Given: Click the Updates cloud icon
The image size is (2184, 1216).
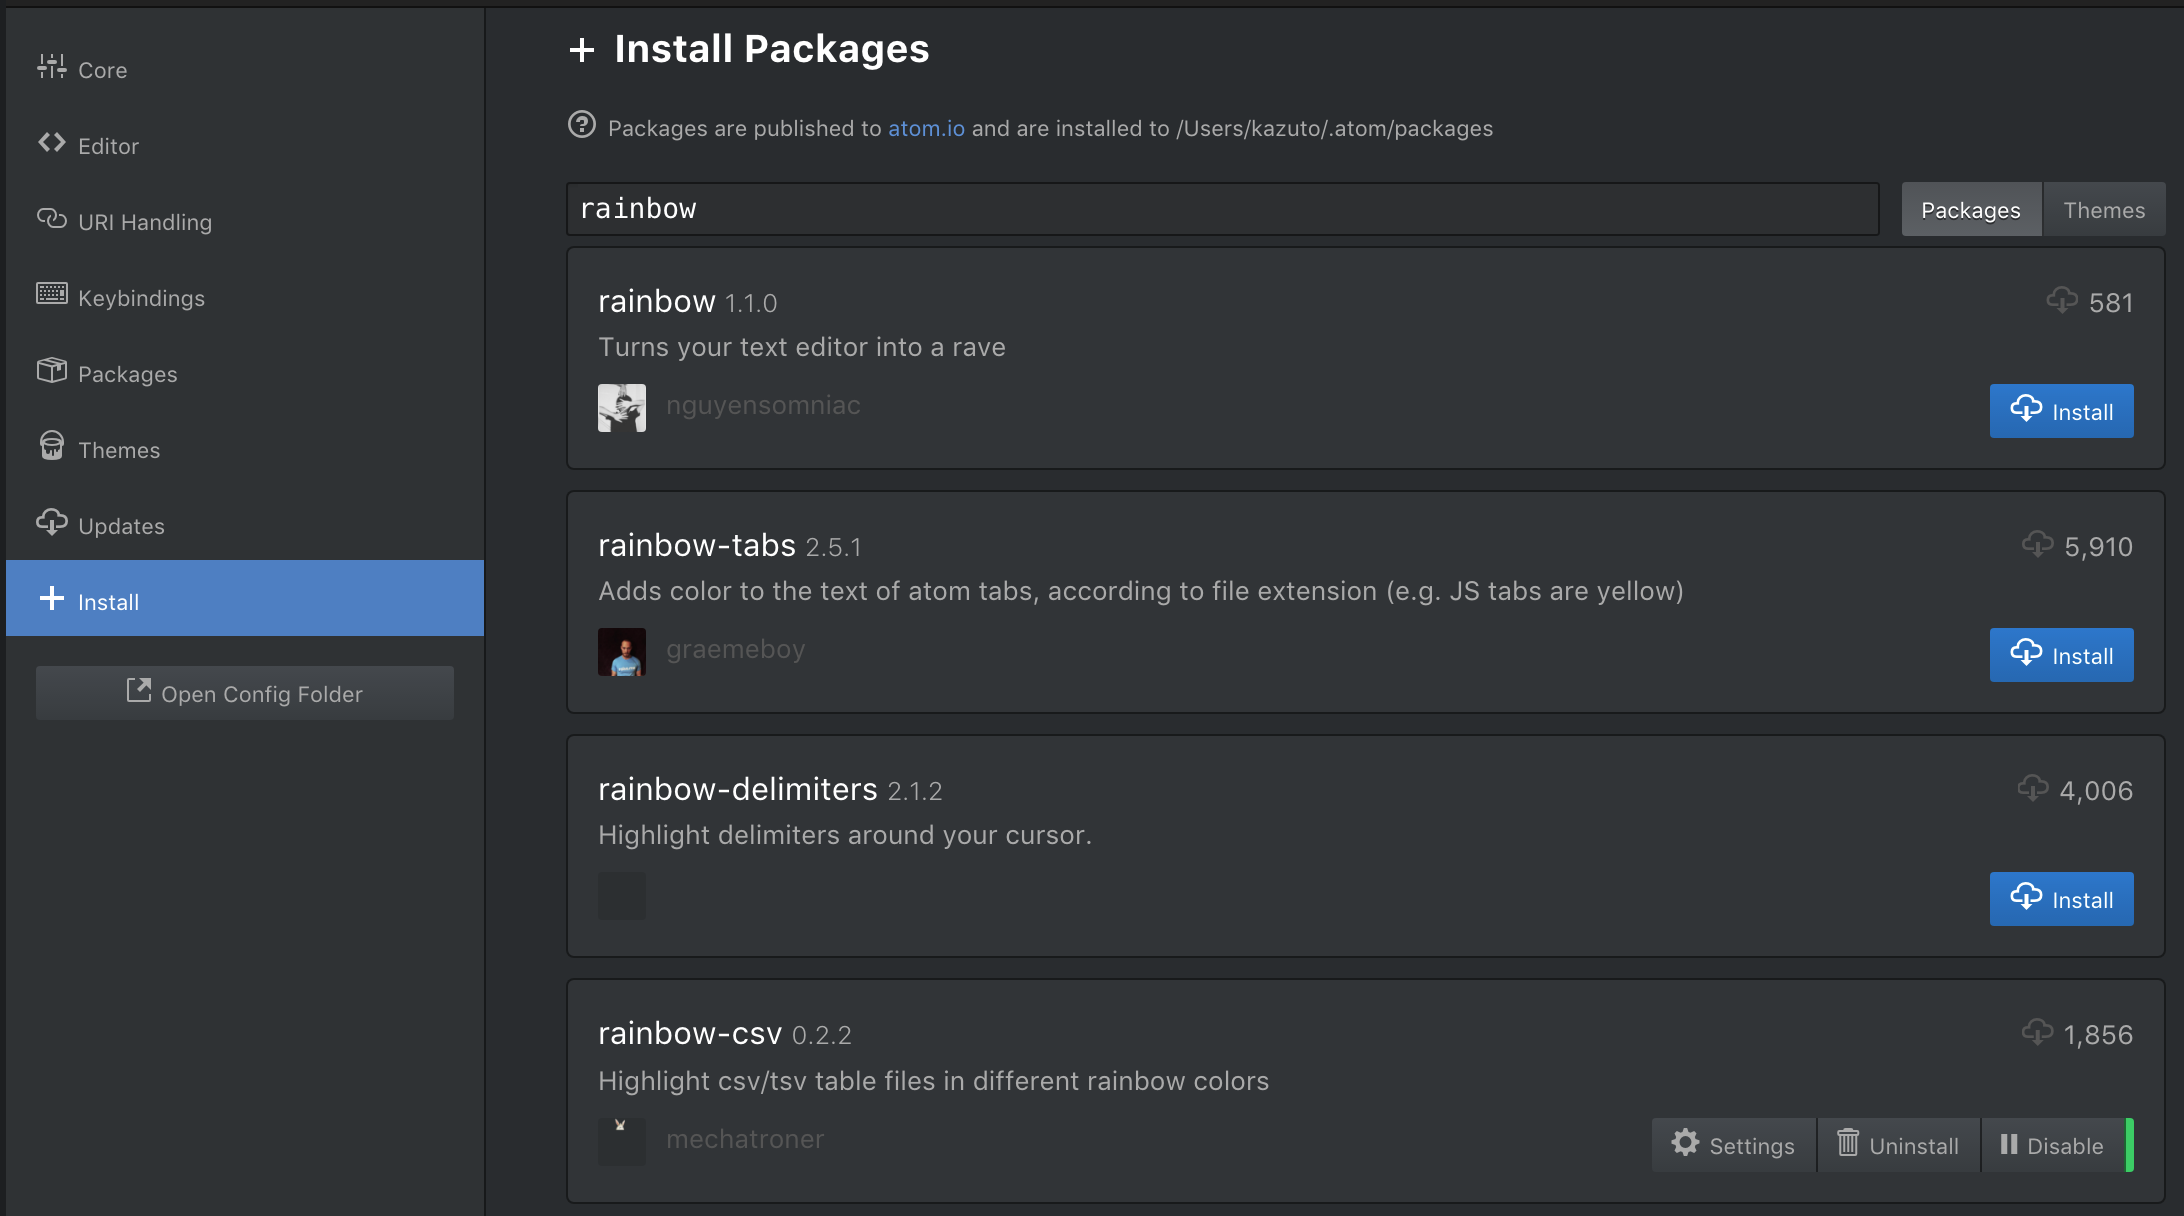Looking at the screenshot, I should coord(51,523).
